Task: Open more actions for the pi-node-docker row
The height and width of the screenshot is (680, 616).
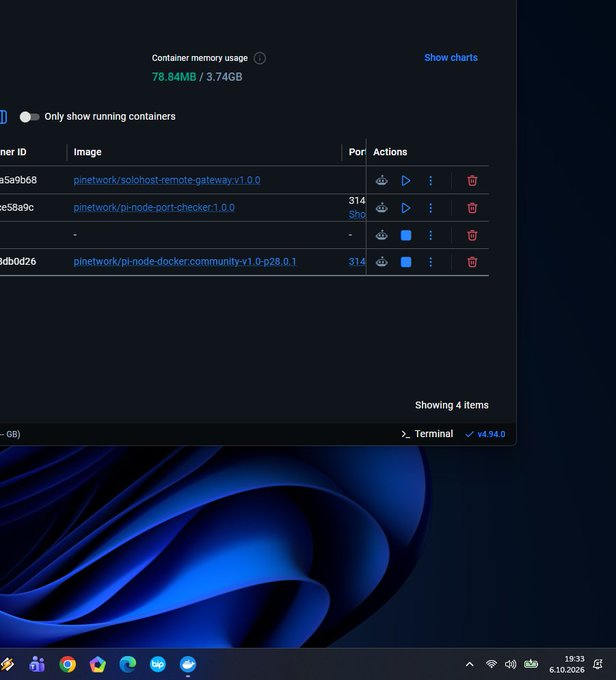Action: click(x=430, y=262)
